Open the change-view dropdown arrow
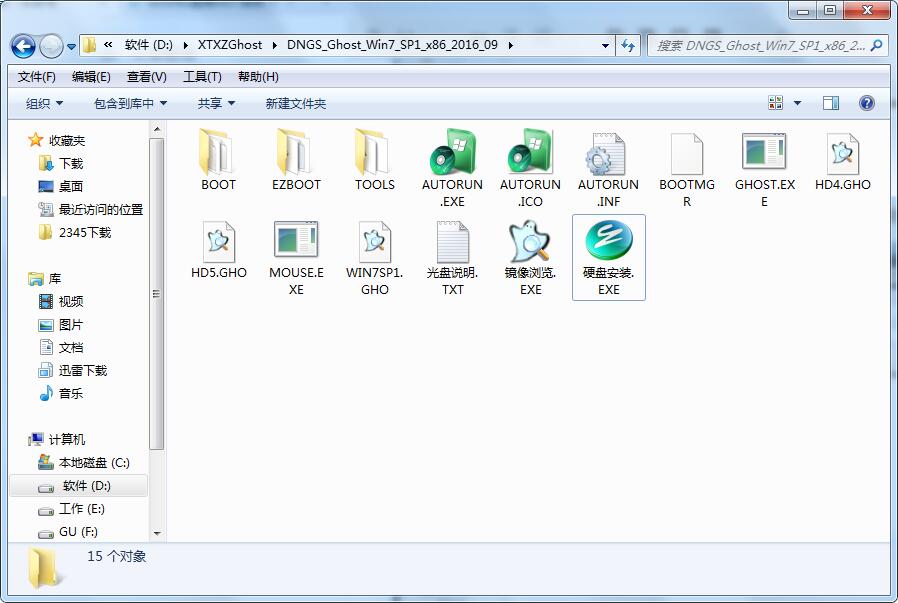The image size is (898, 603). 796,103
